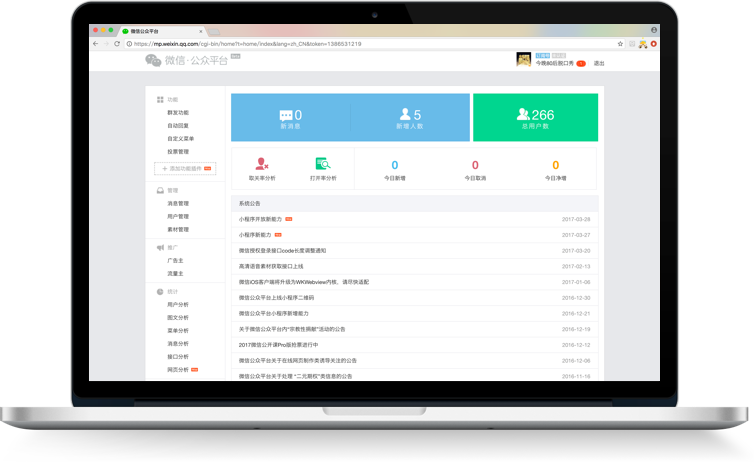Click the 今日净增 count
The width and height of the screenshot is (754, 462).
point(555,165)
